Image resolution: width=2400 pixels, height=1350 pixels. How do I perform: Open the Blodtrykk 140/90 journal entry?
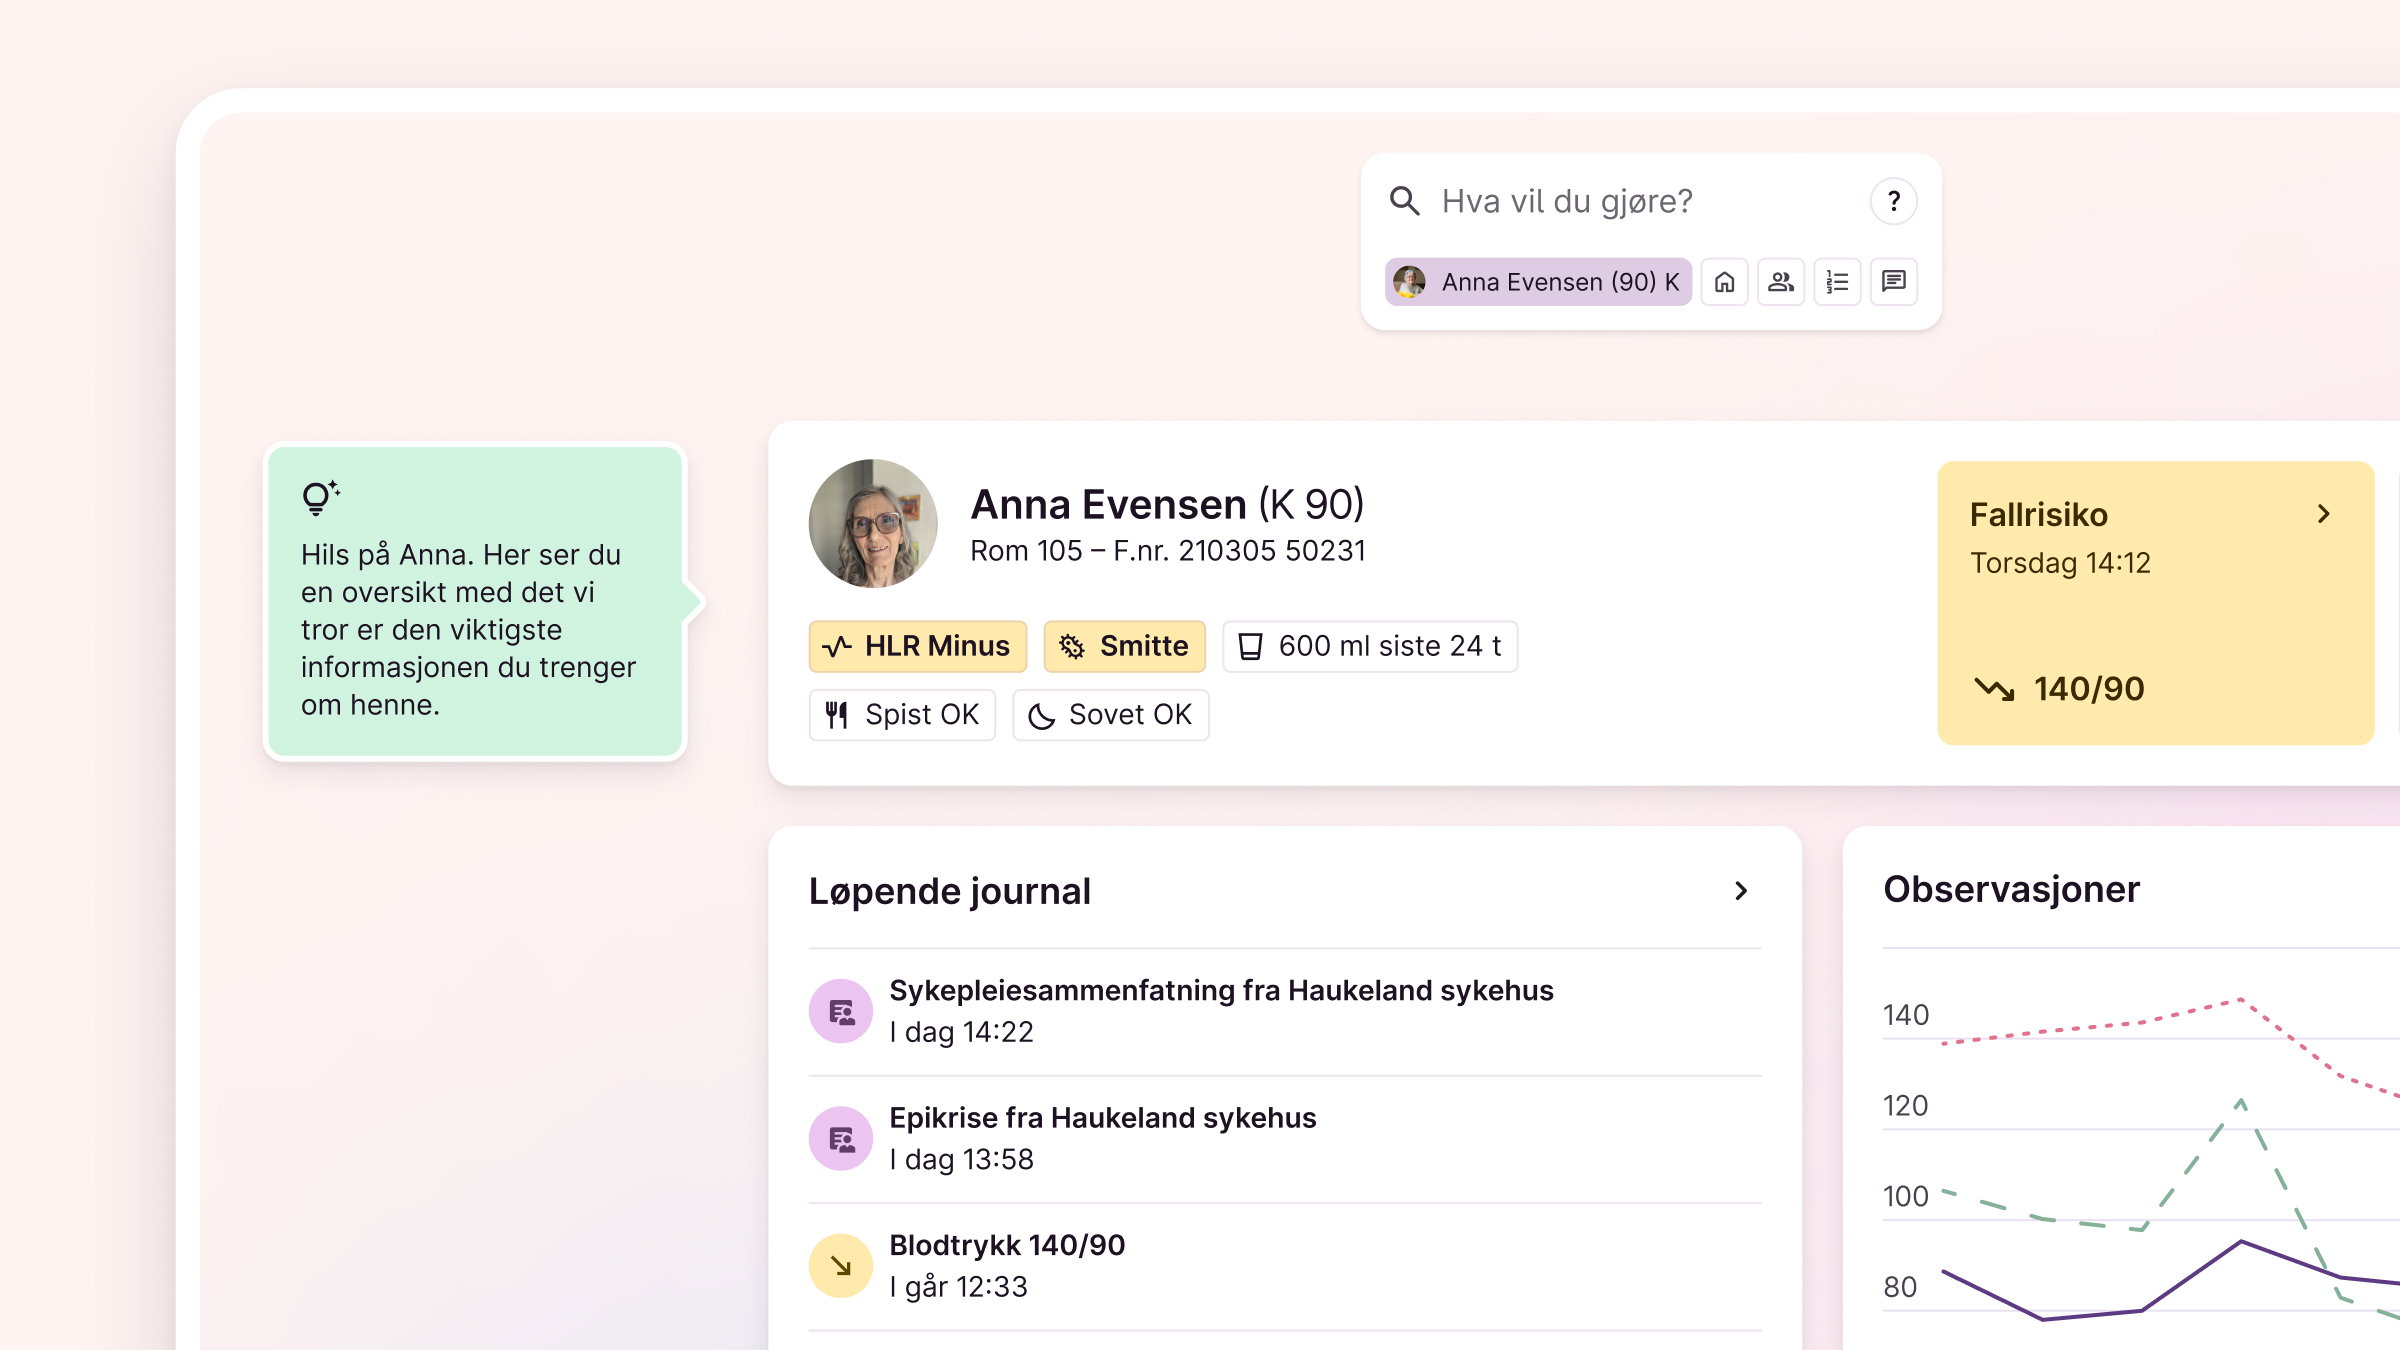tap(1285, 1266)
